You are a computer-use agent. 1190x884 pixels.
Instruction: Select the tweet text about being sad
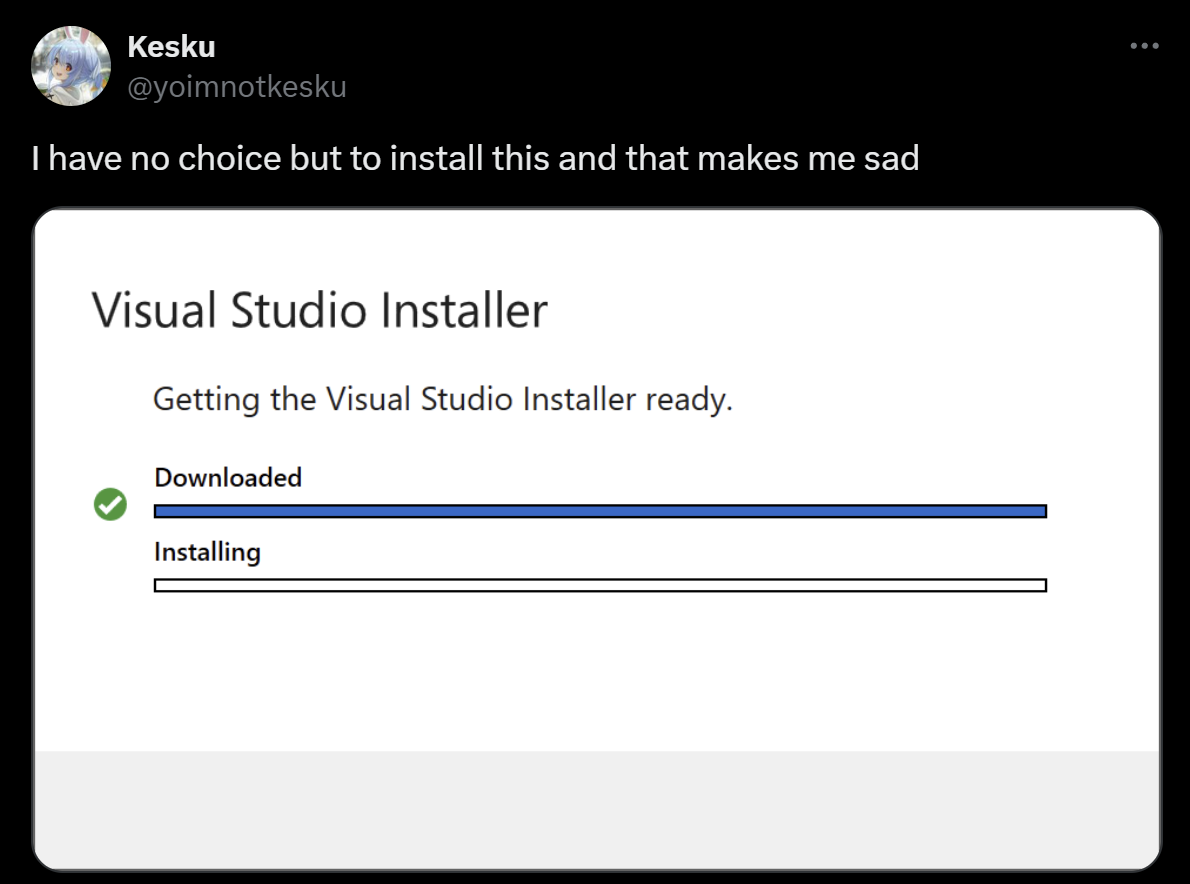[475, 159]
